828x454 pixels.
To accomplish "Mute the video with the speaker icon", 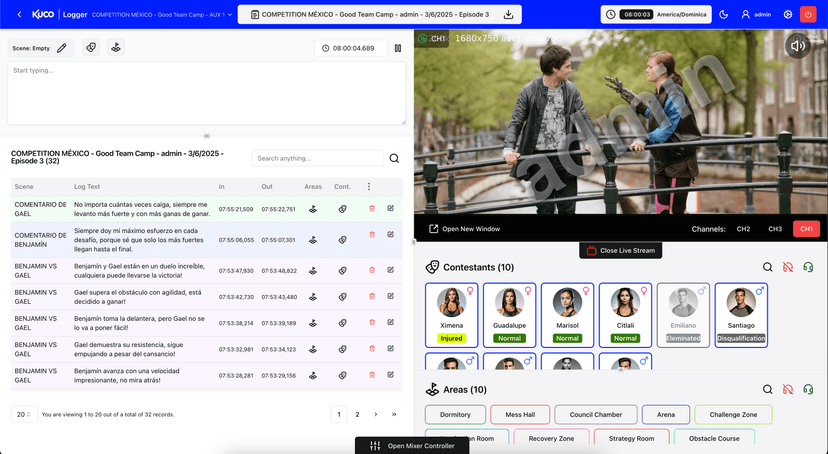I will tap(797, 45).
